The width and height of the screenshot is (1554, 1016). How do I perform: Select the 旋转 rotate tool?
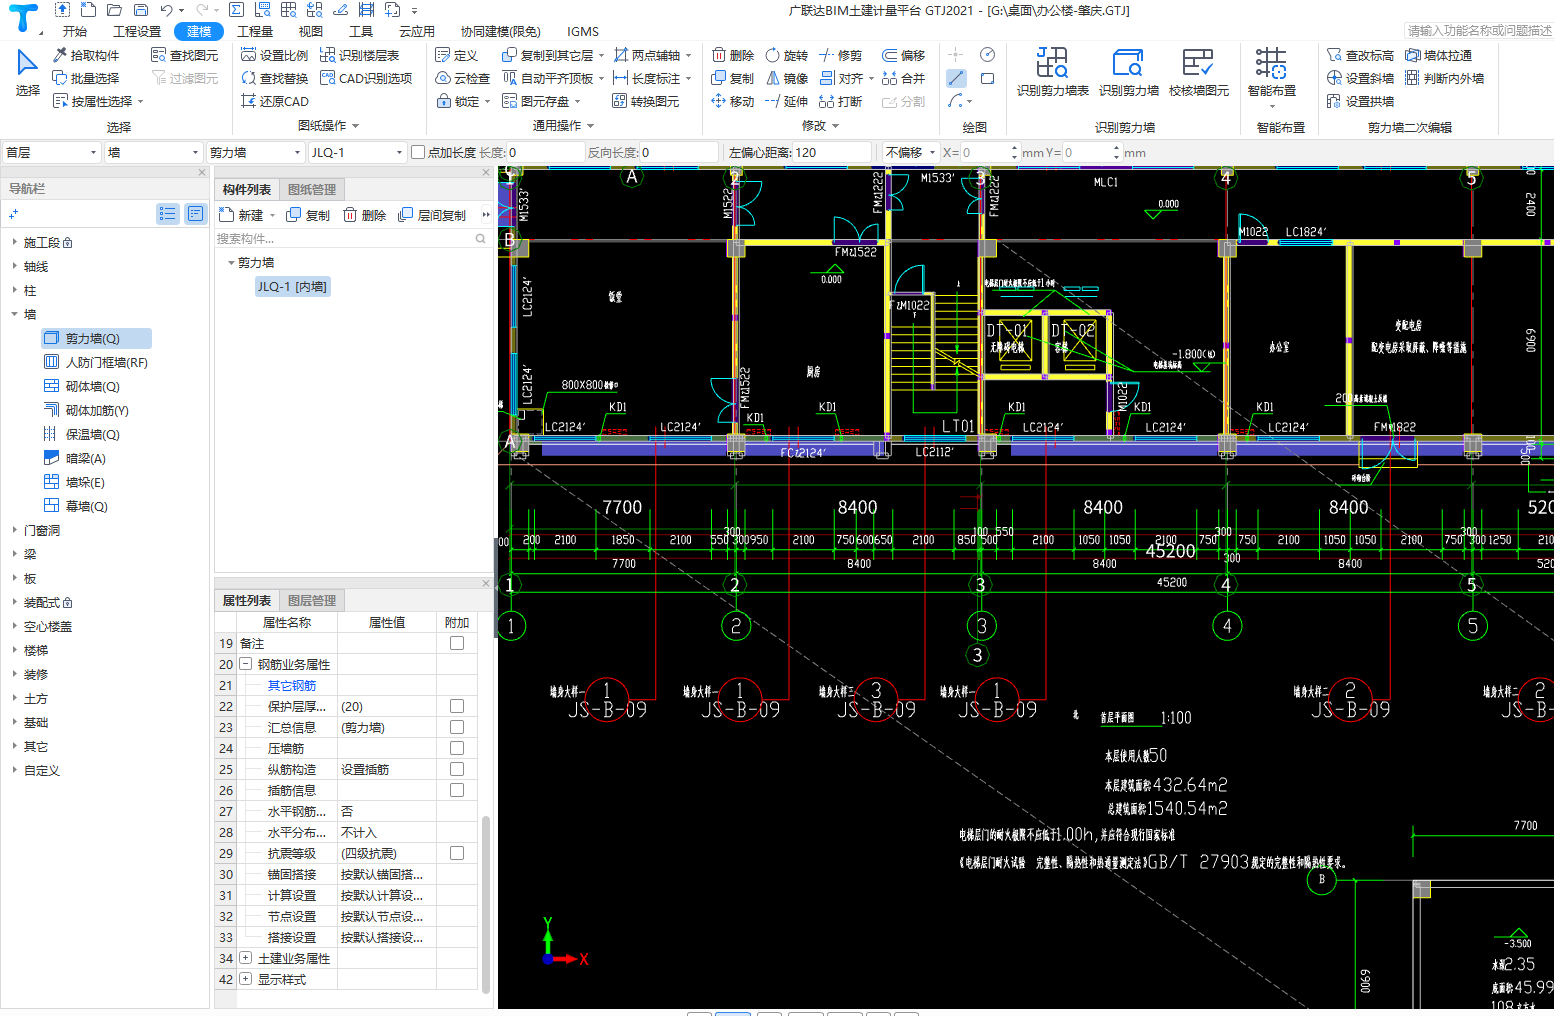786,55
